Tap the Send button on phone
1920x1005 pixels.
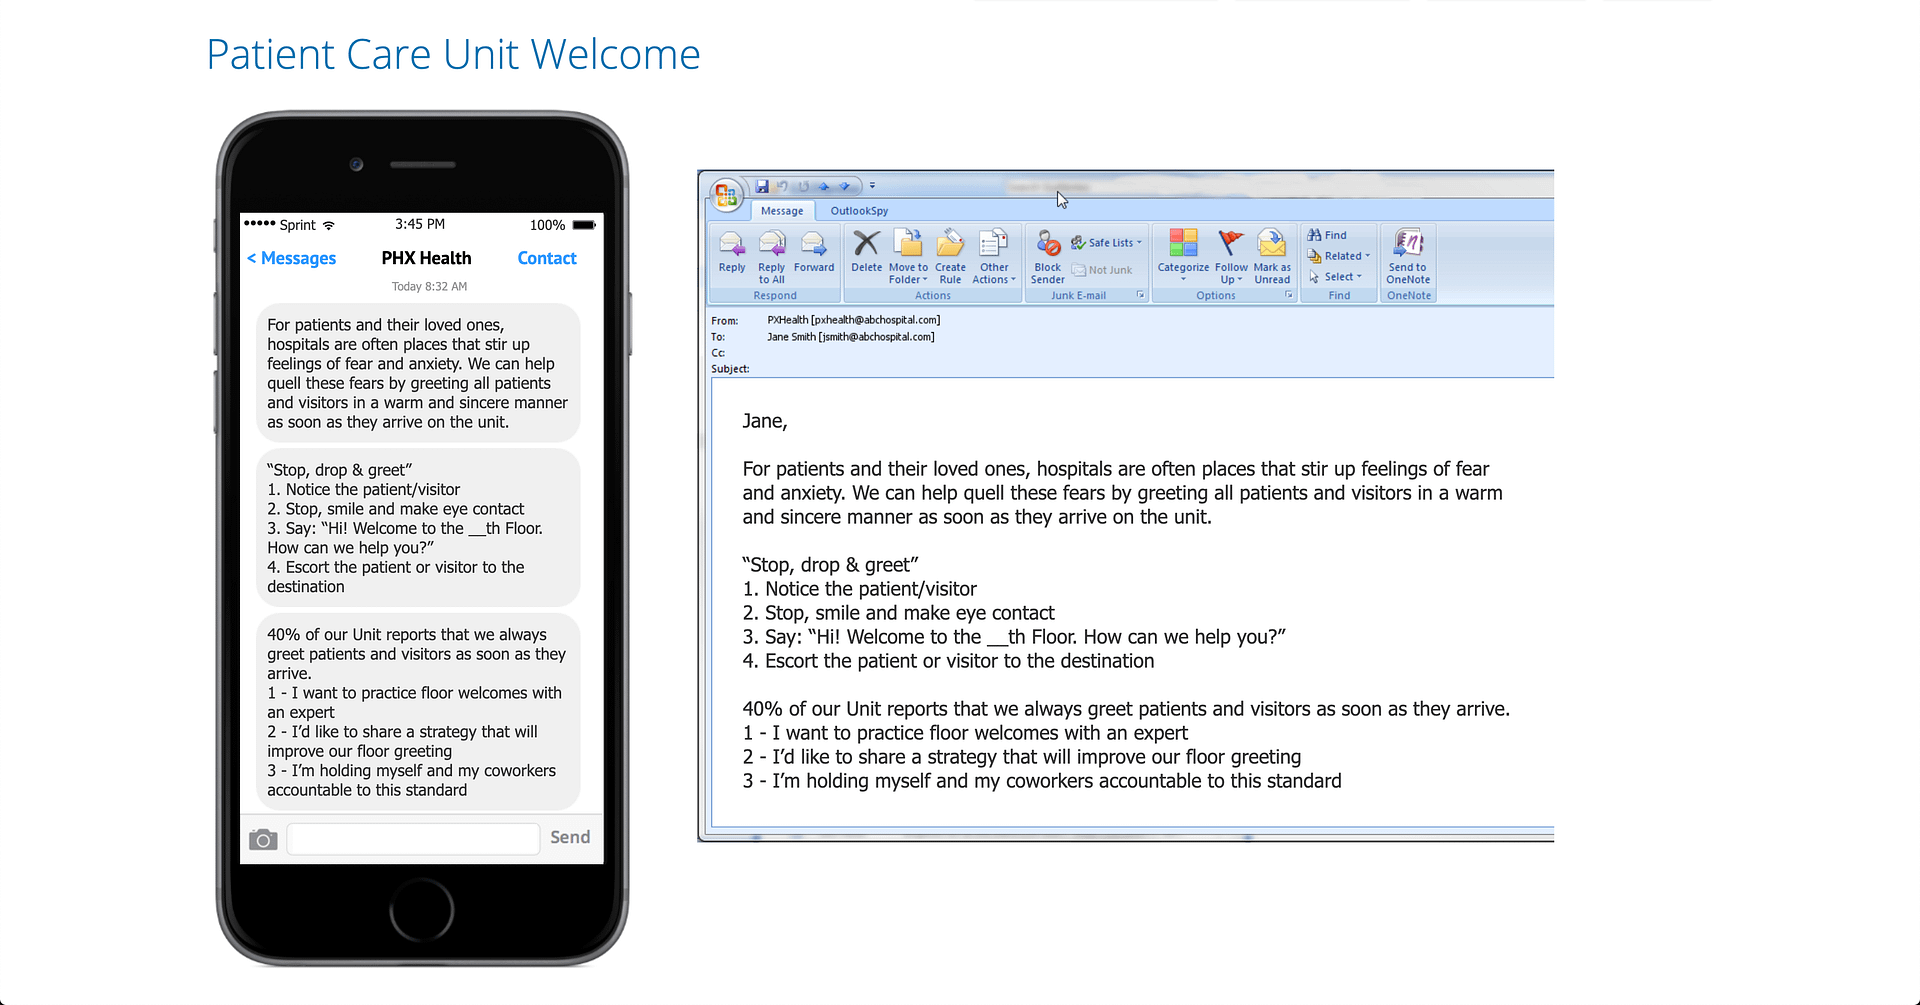tap(570, 838)
